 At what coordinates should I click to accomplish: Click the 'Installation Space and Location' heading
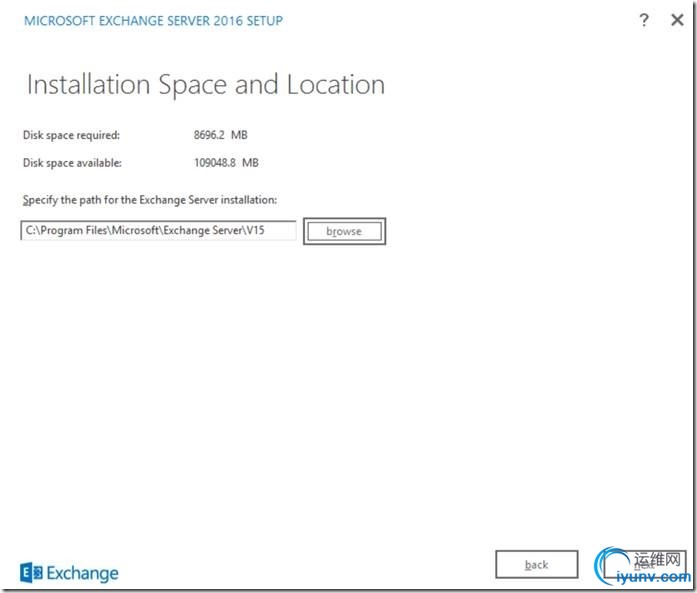pyautogui.click(x=206, y=84)
